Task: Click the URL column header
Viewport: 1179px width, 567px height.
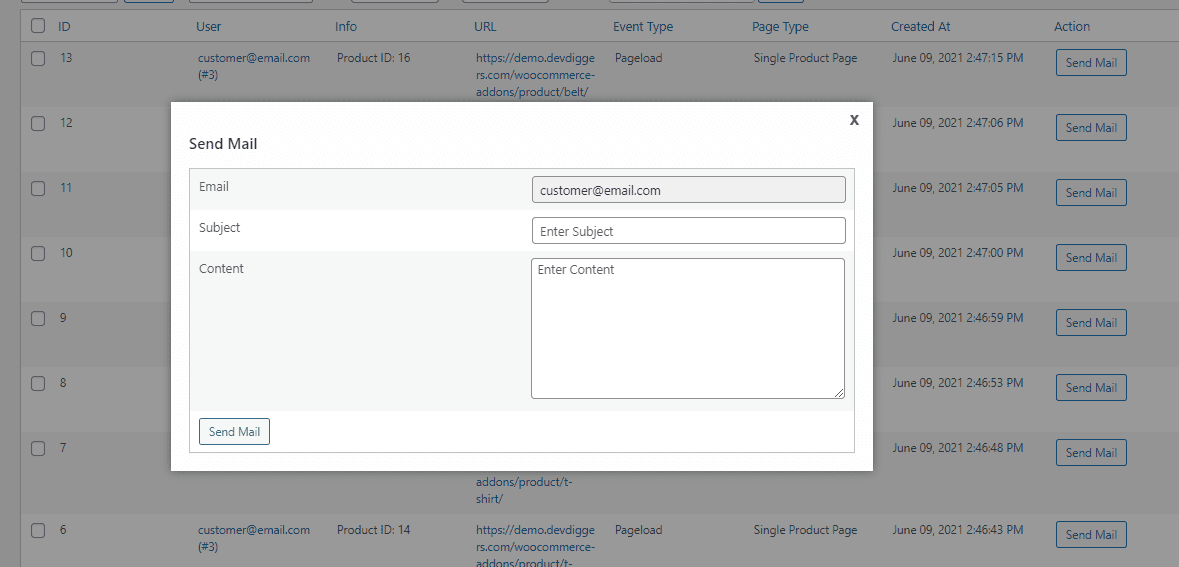Action: tap(486, 26)
